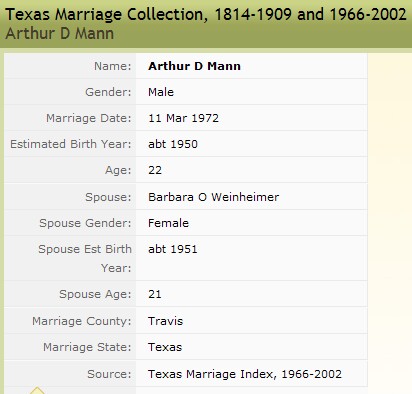The width and height of the screenshot is (412, 394).
Task: Click the Marriage State value Texas
Action: (165, 347)
